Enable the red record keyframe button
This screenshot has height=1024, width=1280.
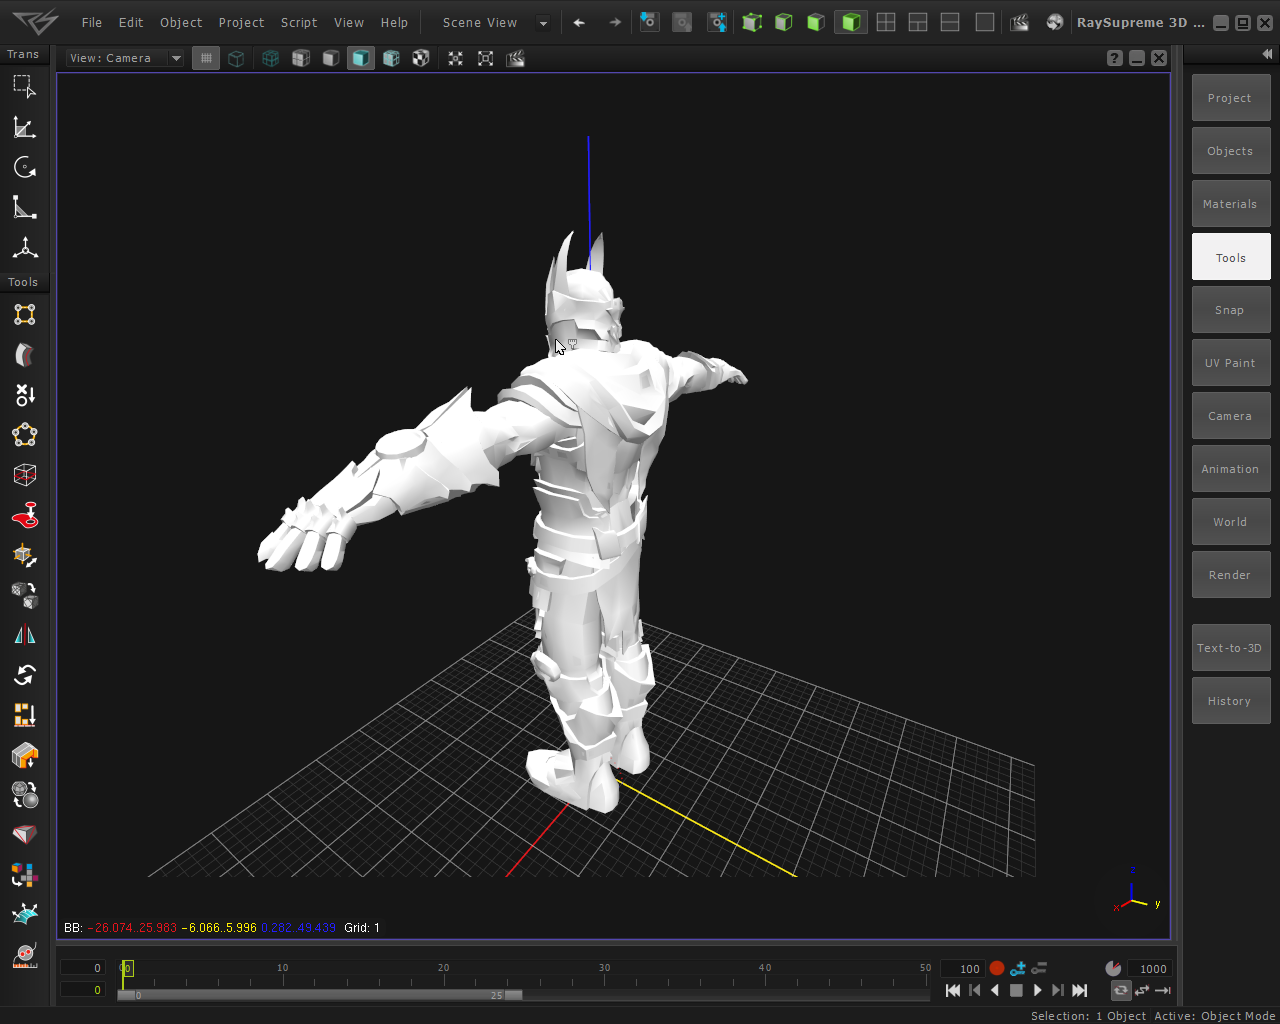(996, 968)
